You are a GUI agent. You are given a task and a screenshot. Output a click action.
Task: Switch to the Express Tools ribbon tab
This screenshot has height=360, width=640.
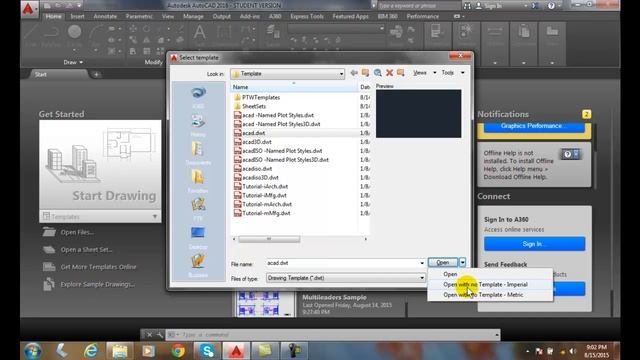(x=307, y=16)
